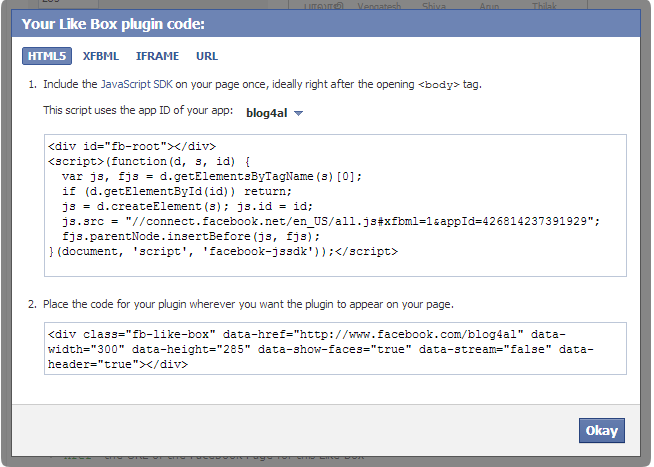
Task: Click the js.src connect.facebook.net code line
Action: pos(331,221)
